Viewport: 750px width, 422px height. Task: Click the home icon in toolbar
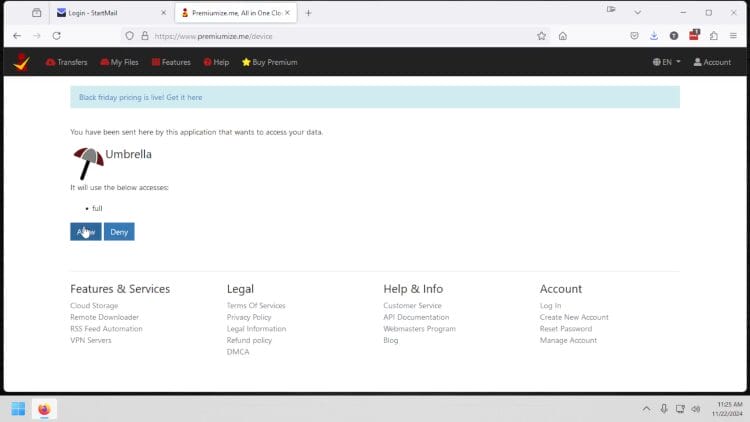[563, 35]
